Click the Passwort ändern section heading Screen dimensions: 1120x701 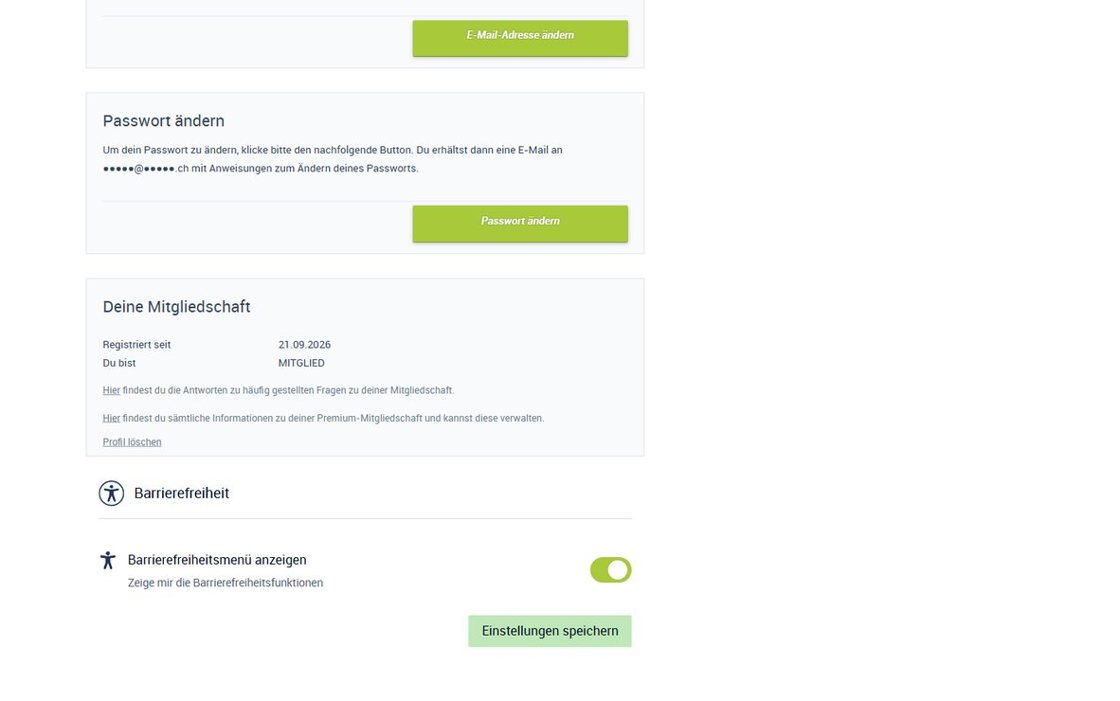click(x=164, y=121)
